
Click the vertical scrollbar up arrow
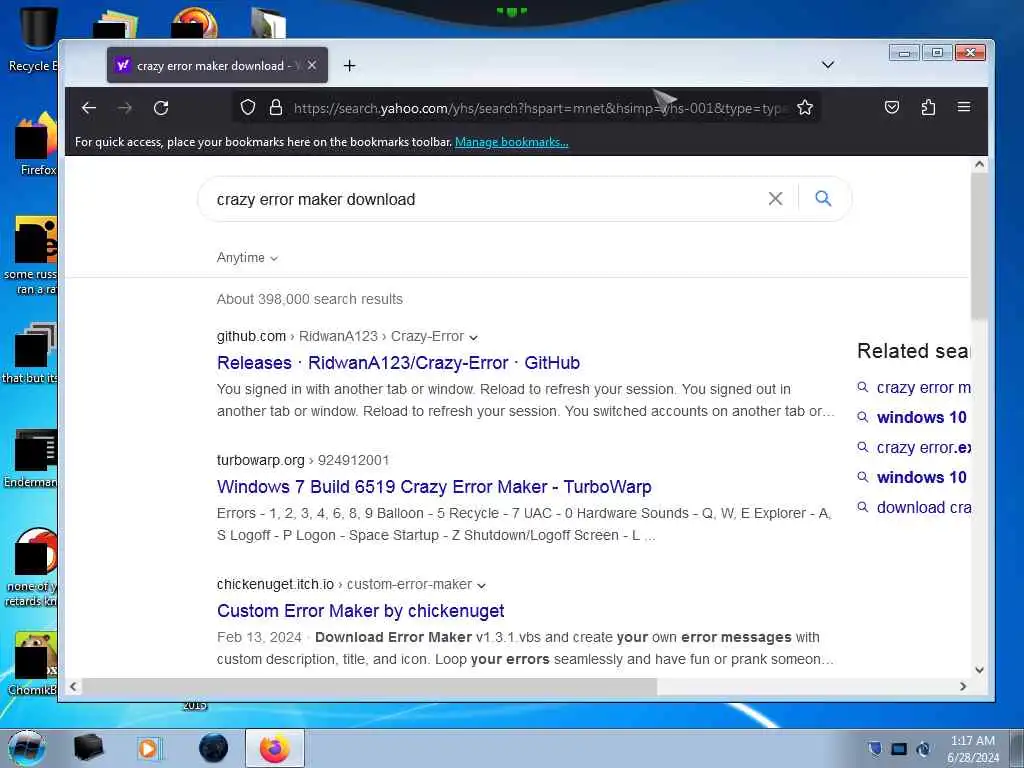[x=979, y=165]
